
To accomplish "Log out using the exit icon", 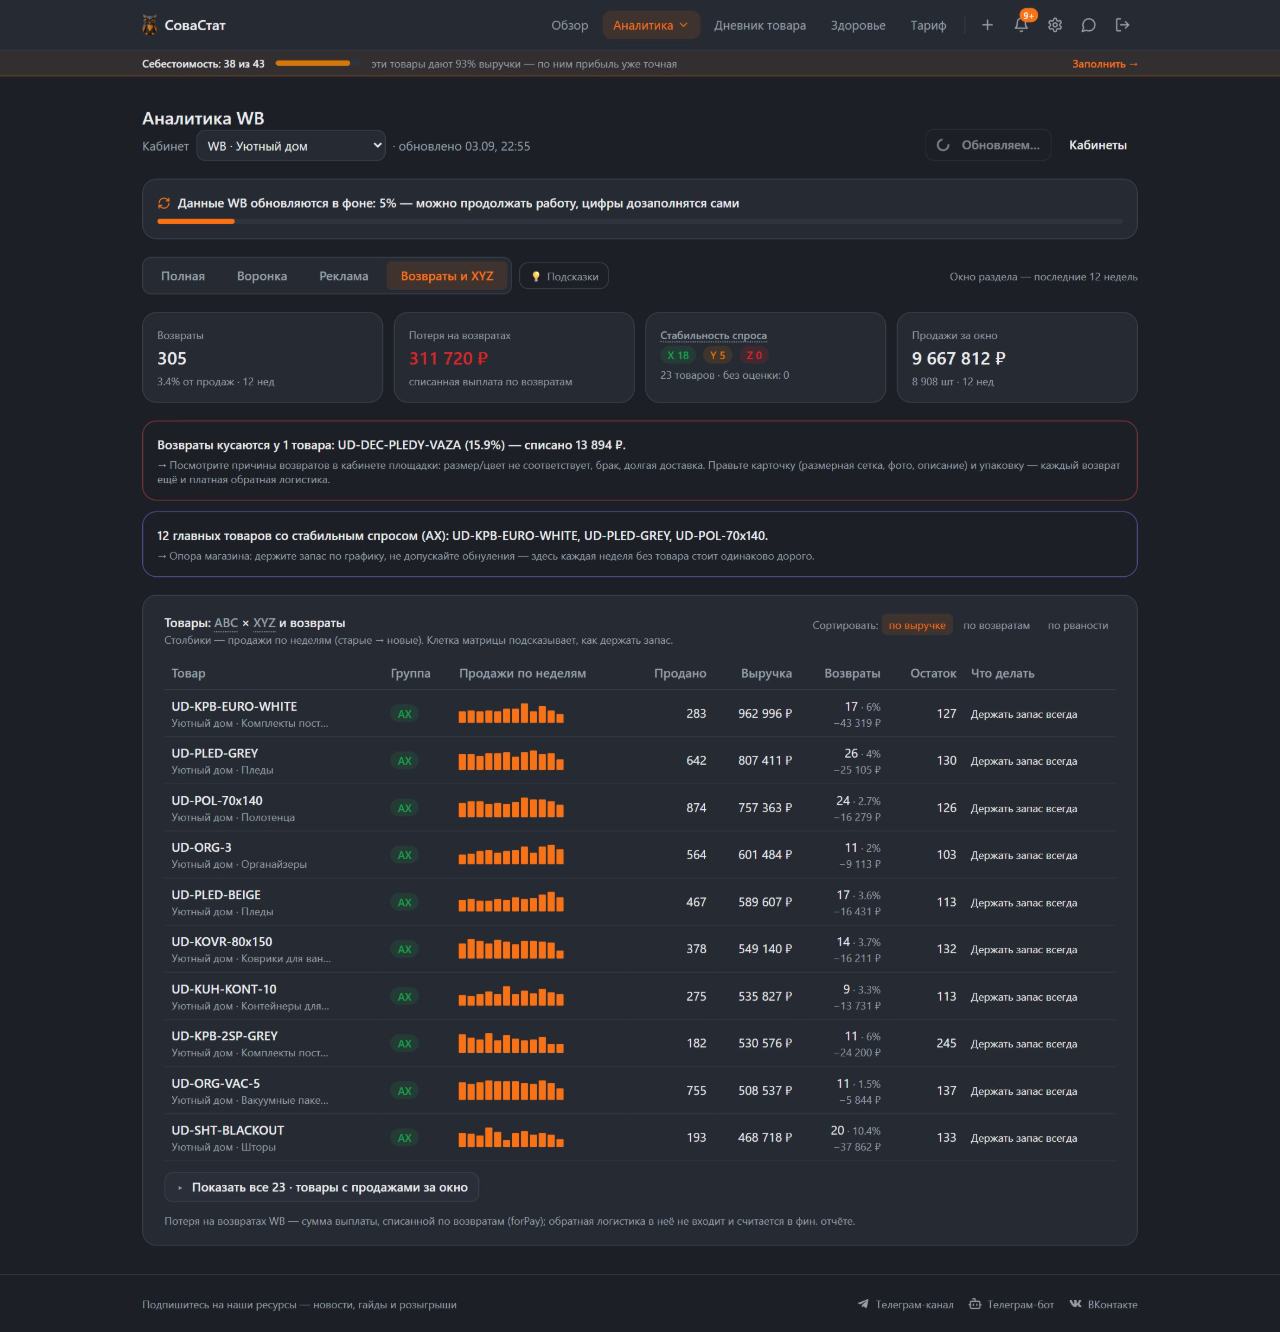I will click(x=1122, y=25).
